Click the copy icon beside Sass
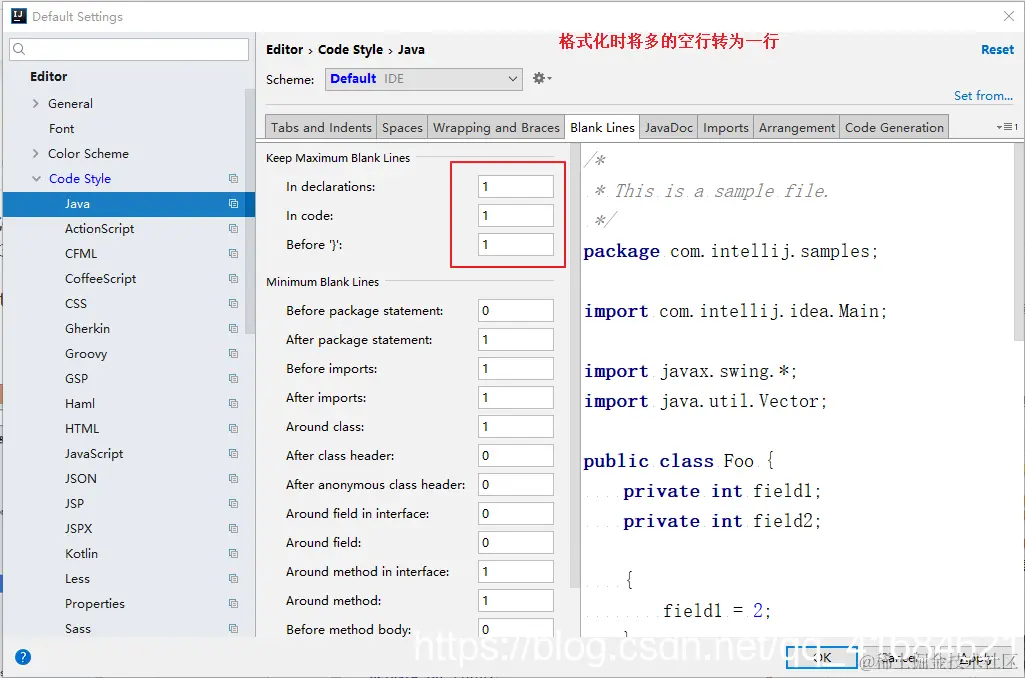Screen dimensions: 1025x678 pos(233,628)
